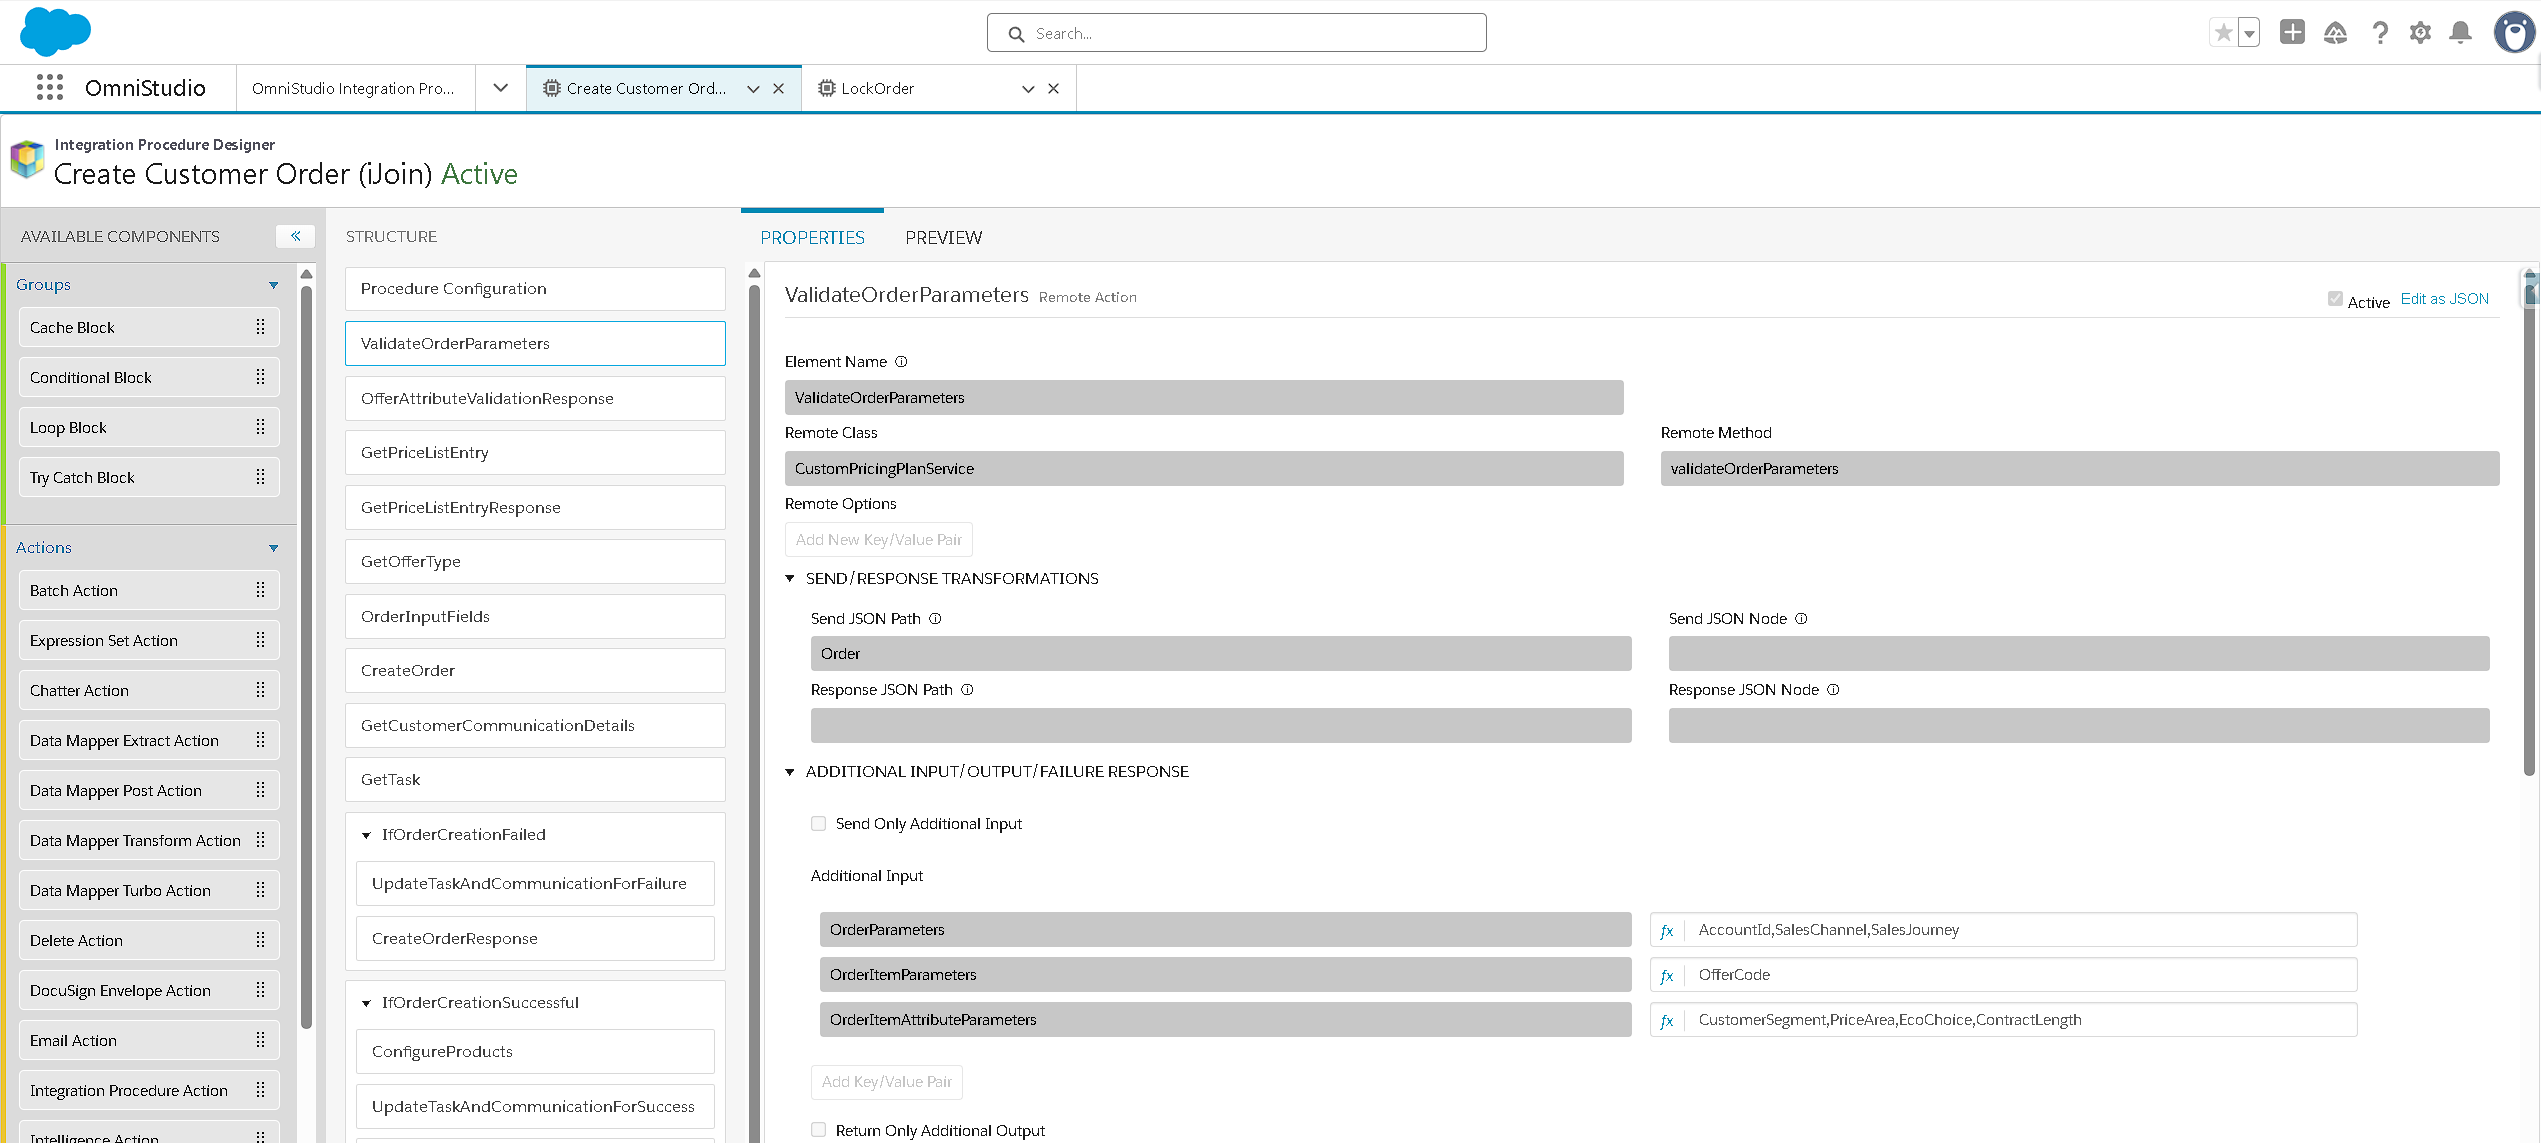Check Return Only Additional Output
This screenshot has height=1143, width=2541.
coord(819,1130)
